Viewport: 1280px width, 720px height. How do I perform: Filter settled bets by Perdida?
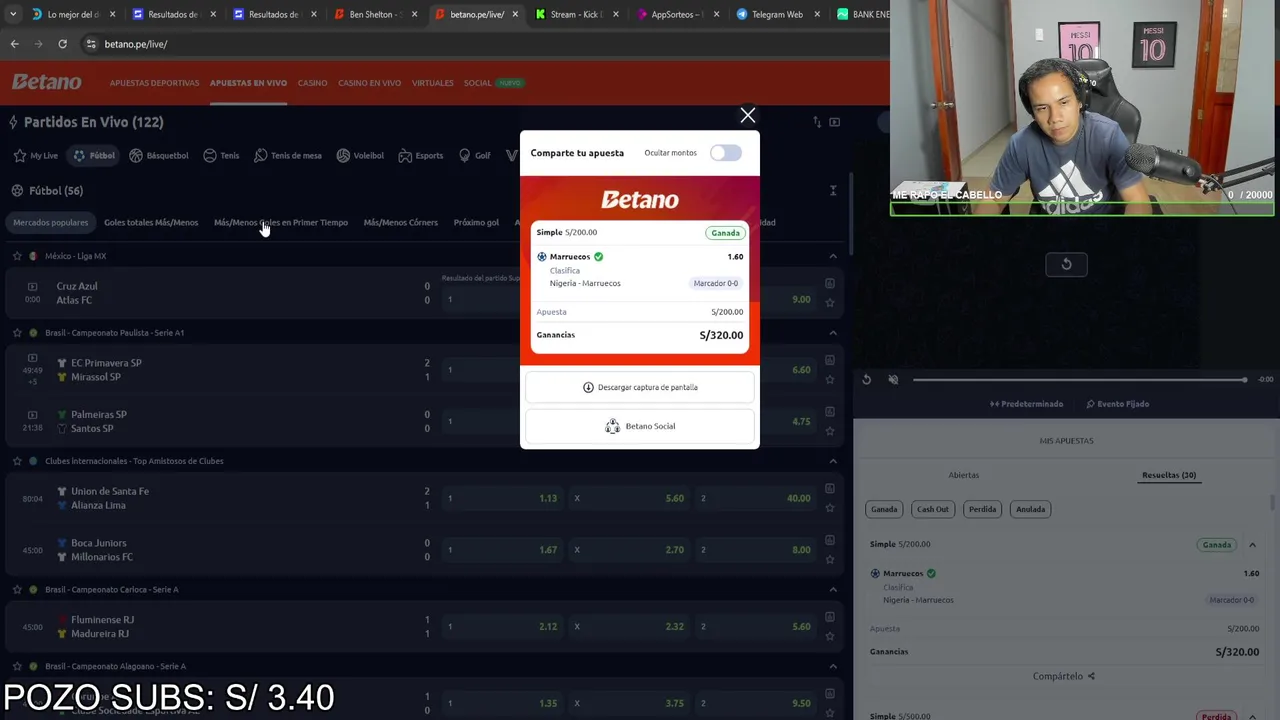[x=982, y=509]
